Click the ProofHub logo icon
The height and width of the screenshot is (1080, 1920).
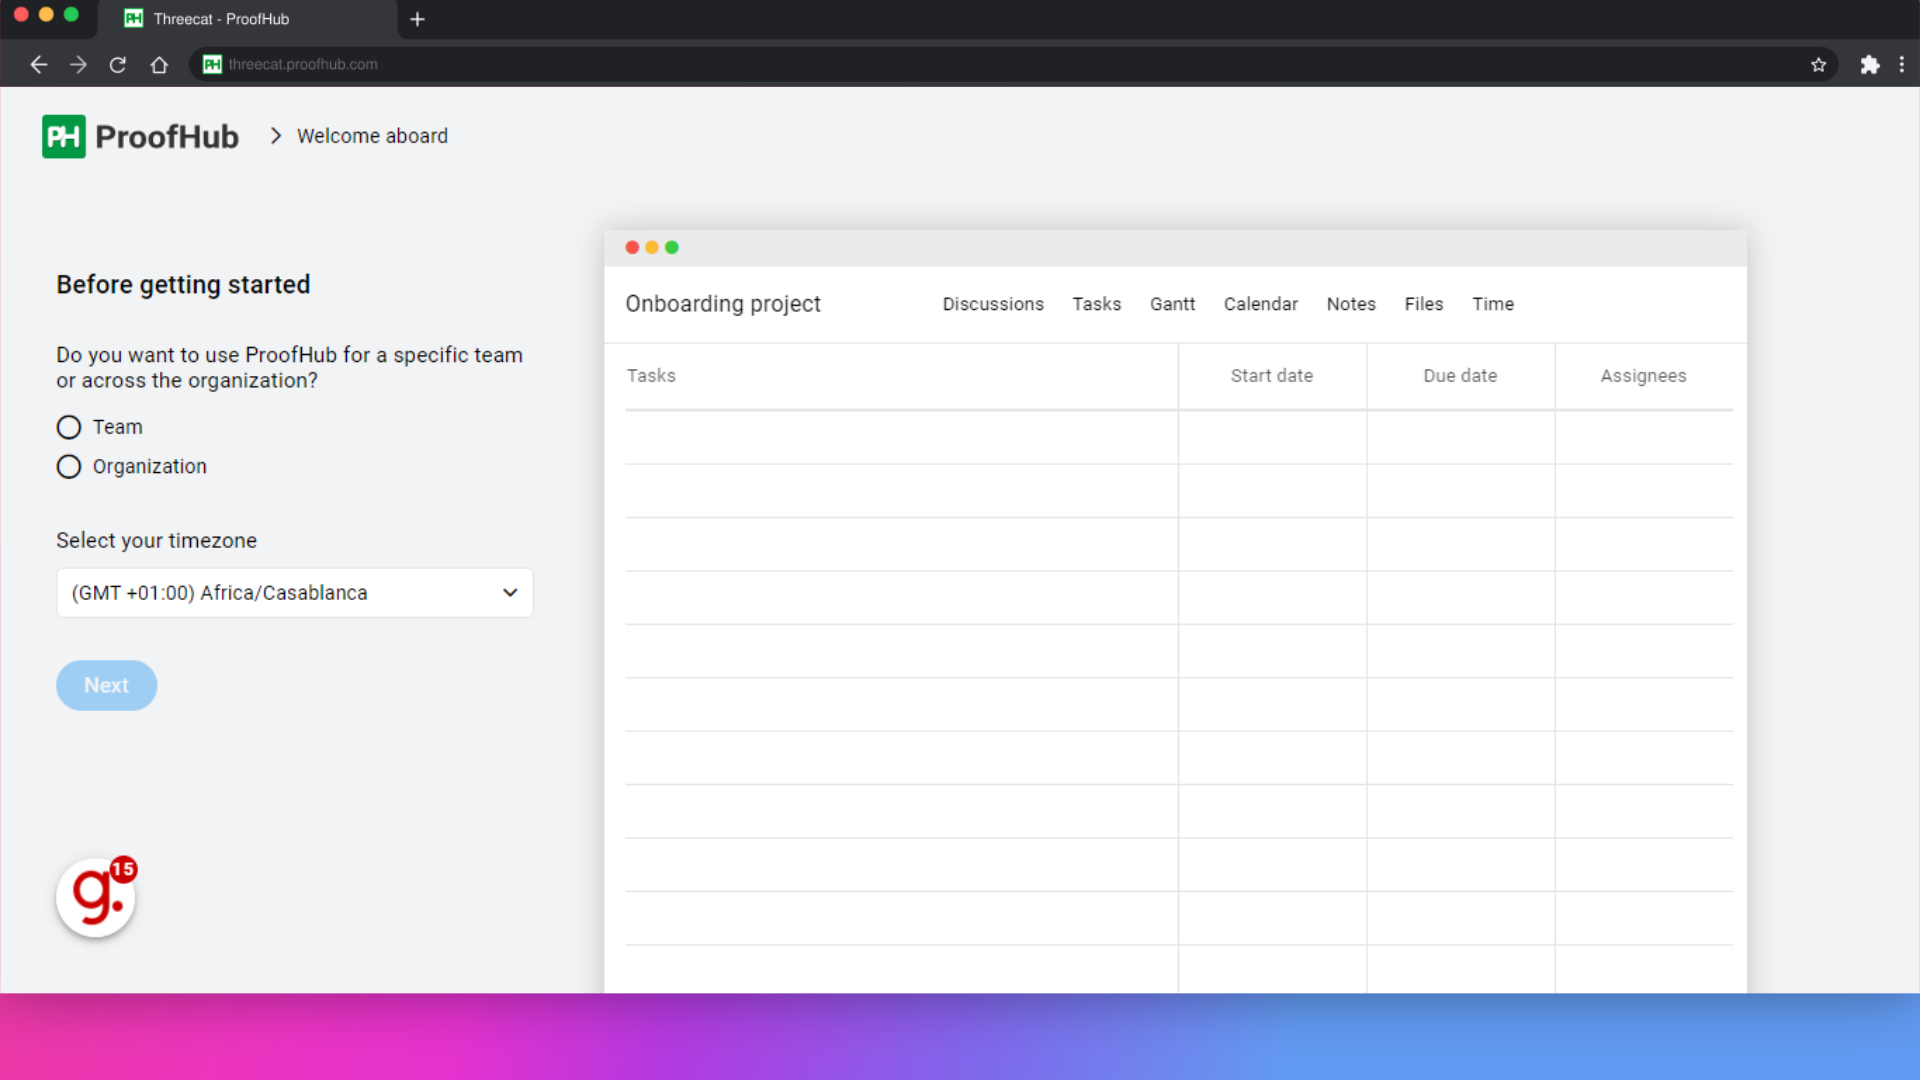[x=63, y=135]
